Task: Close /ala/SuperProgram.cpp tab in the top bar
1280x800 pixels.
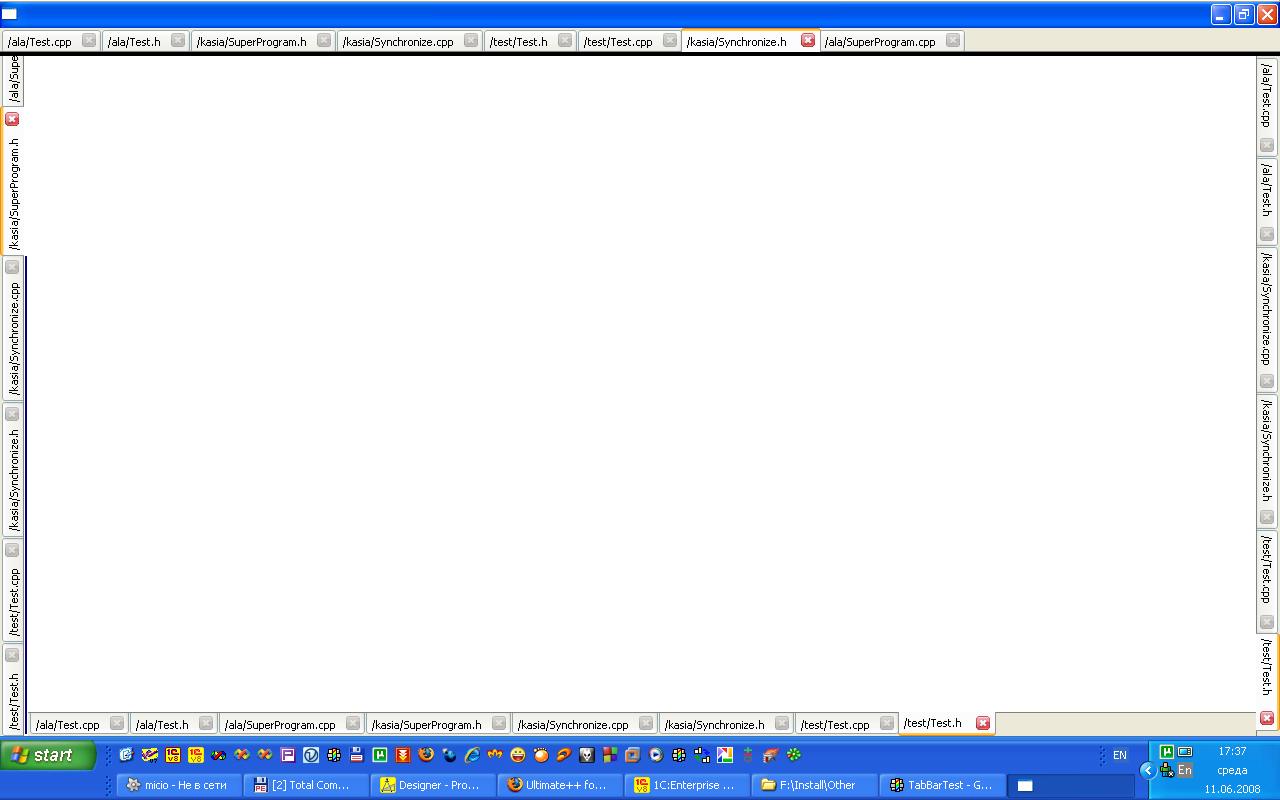Action: (953, 41)
